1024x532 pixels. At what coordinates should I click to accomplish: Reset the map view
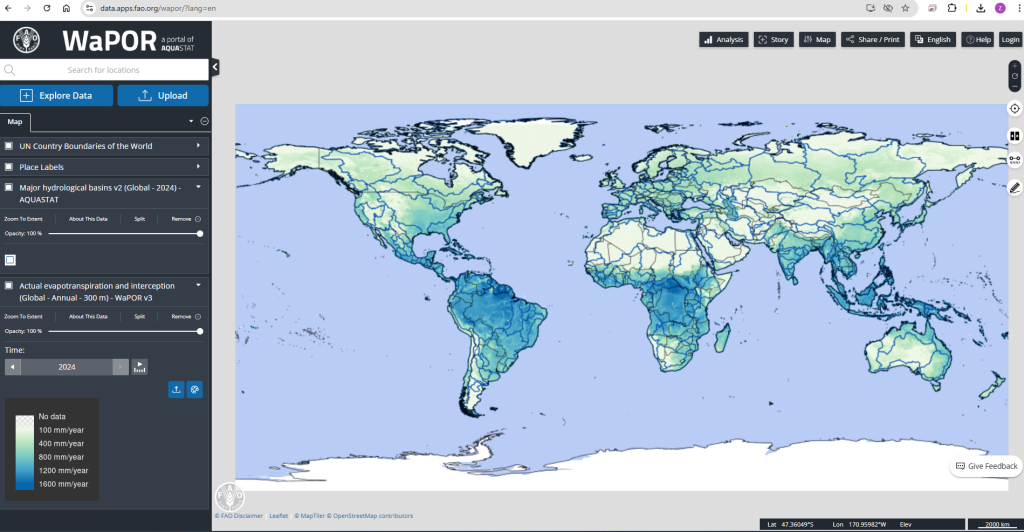(1014, 76)
